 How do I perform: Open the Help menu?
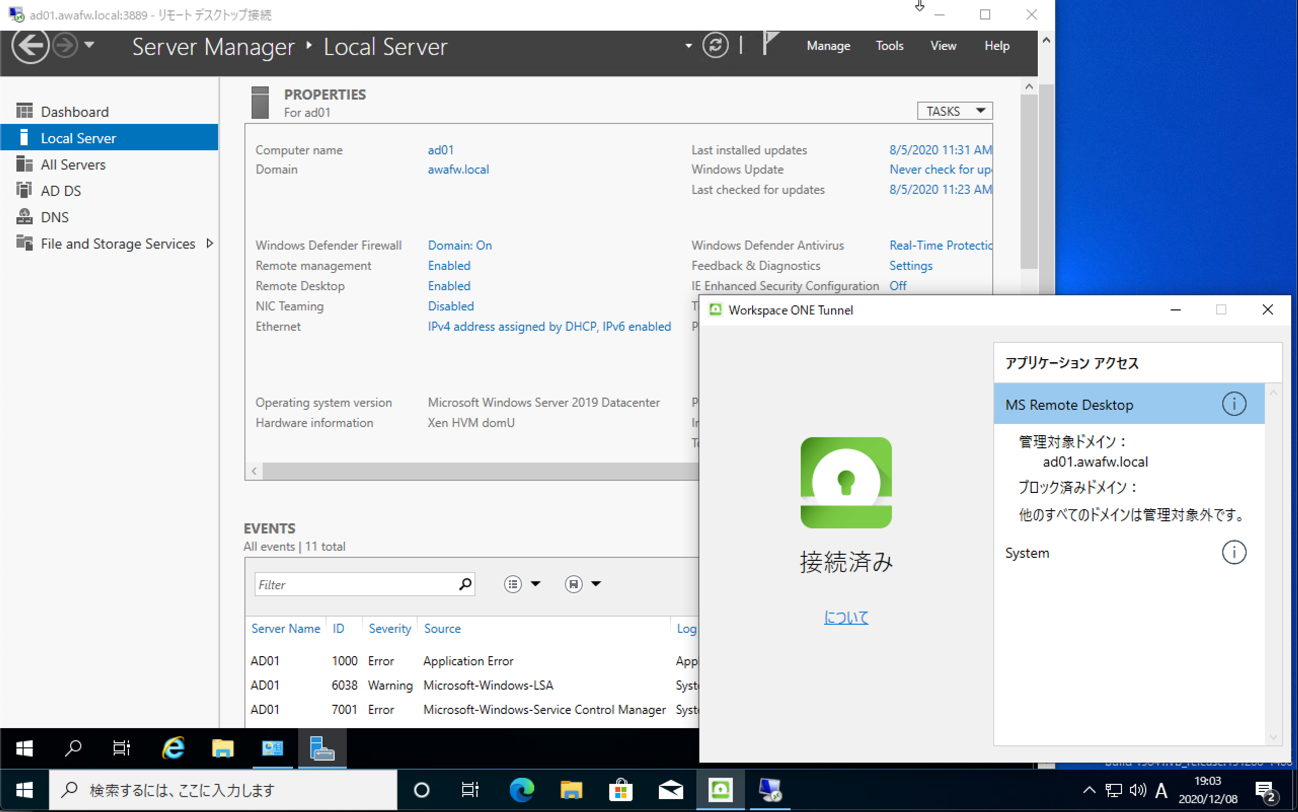(997, 46)
